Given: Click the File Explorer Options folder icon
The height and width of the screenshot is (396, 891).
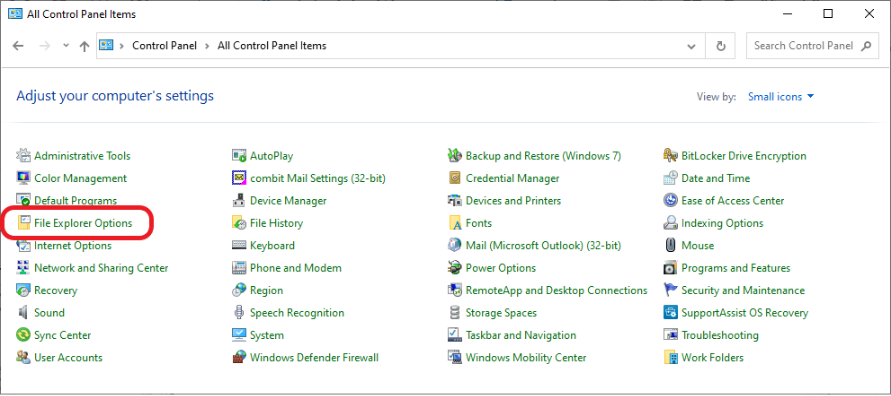Looking at the screenshot, I should click(x=23, y=223).
